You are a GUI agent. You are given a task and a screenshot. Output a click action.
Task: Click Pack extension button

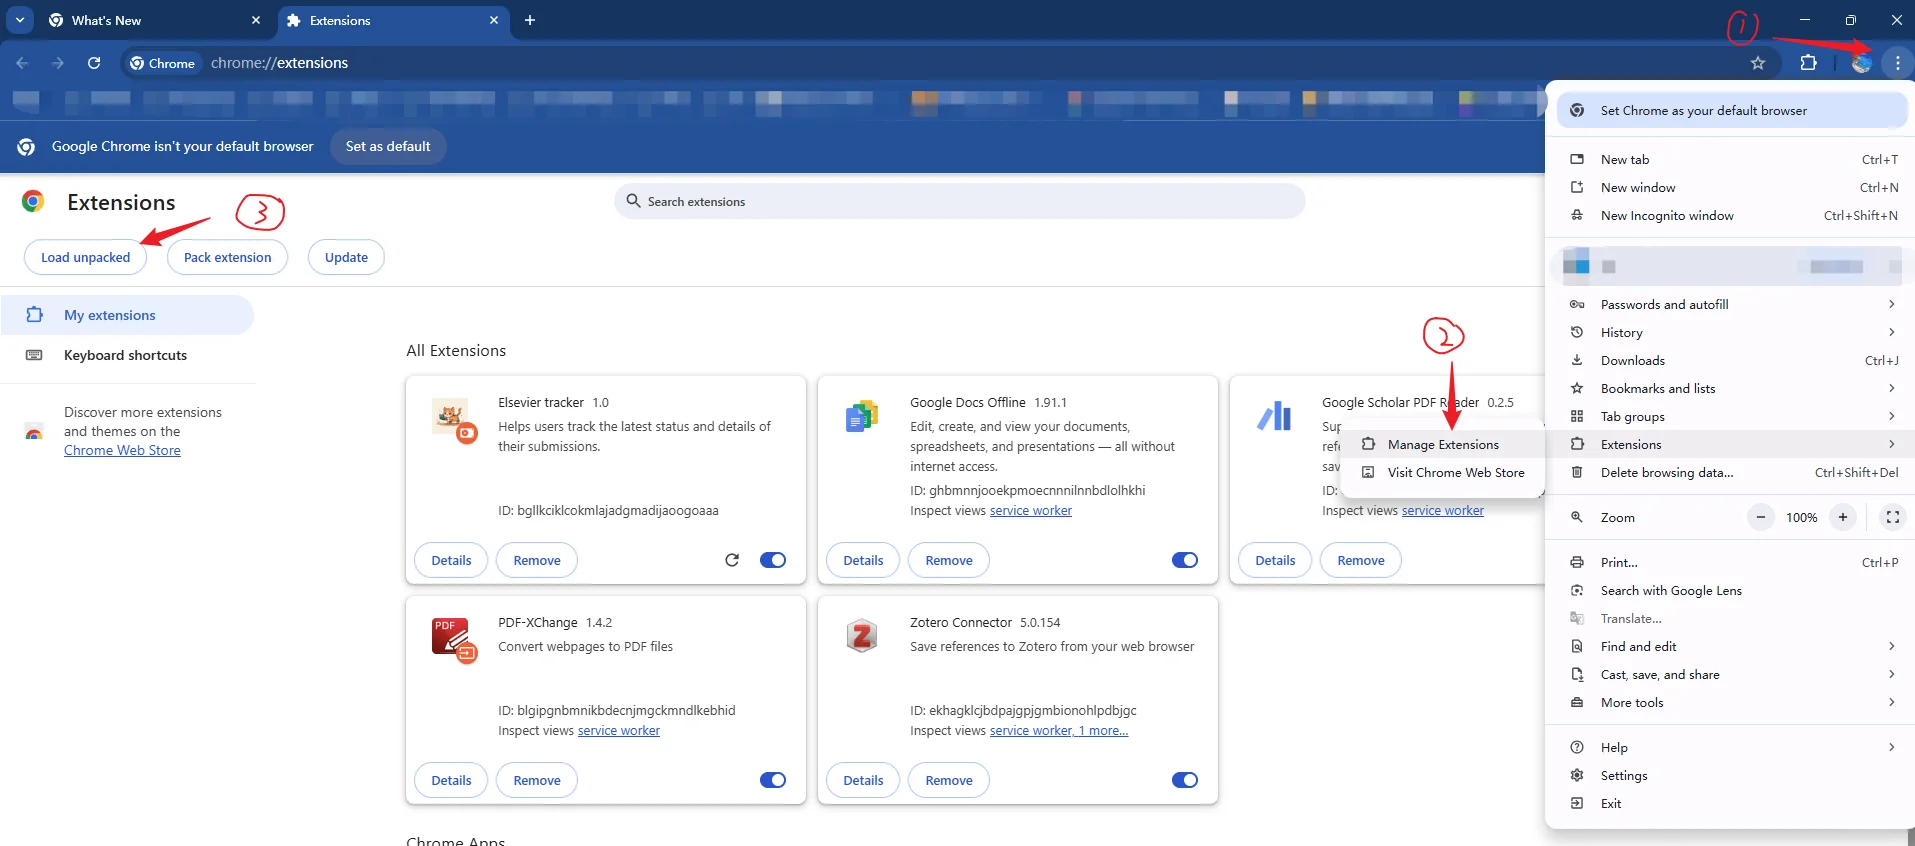(x=227, y=257)
